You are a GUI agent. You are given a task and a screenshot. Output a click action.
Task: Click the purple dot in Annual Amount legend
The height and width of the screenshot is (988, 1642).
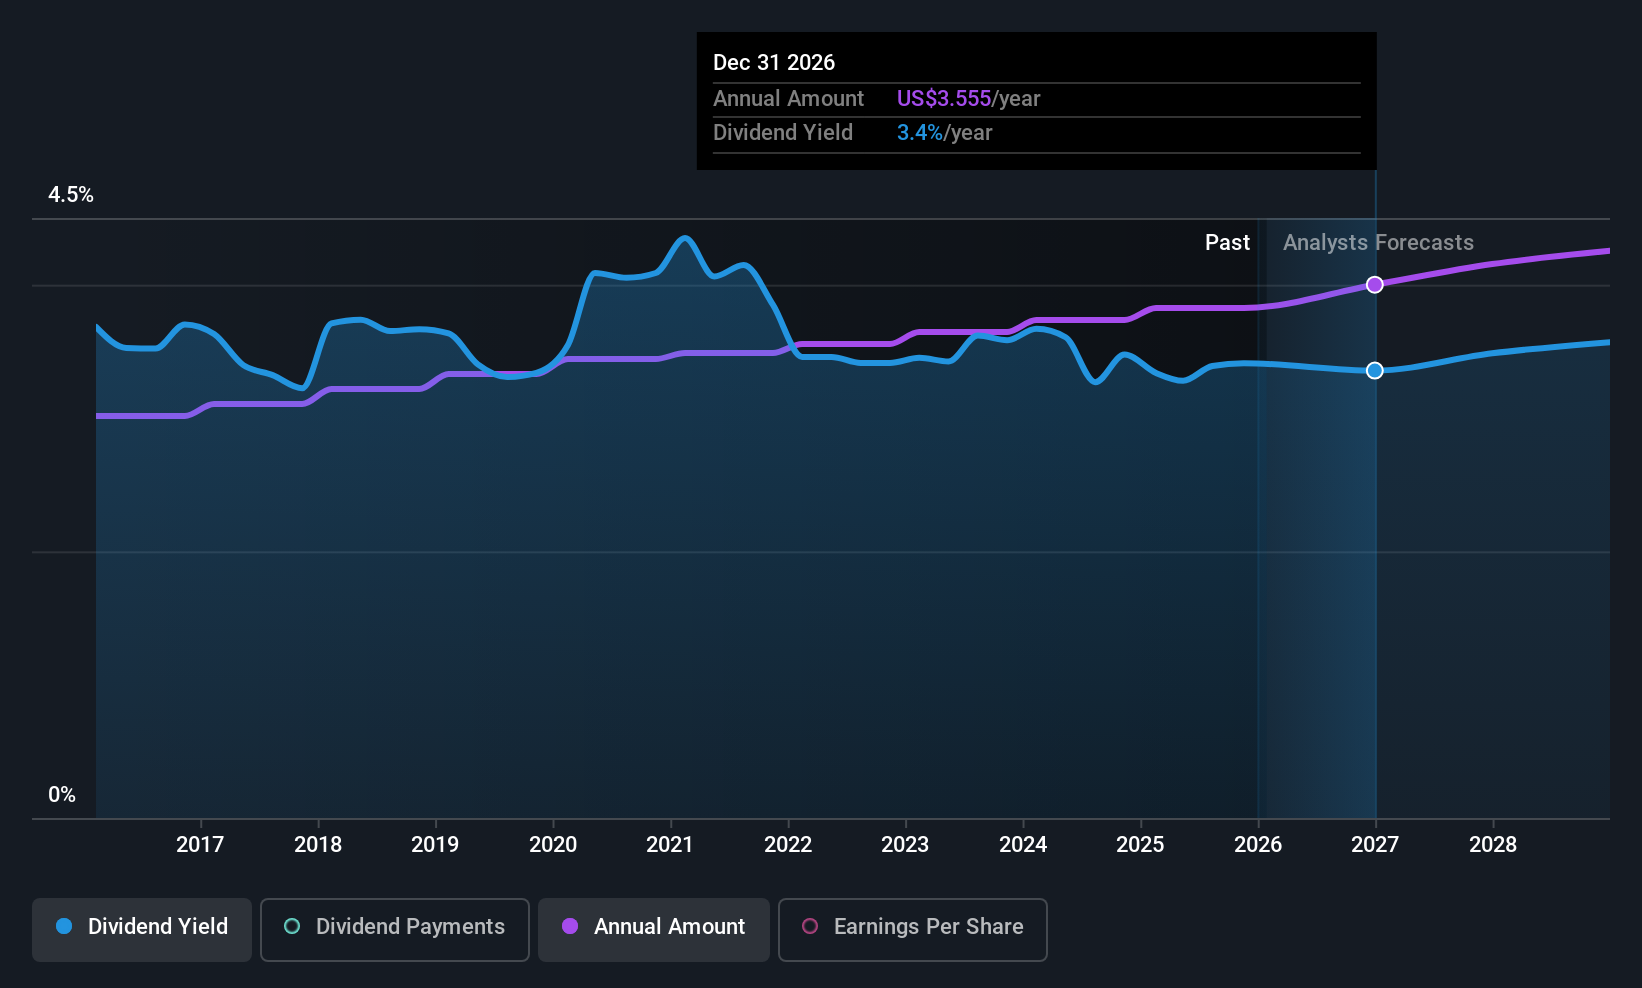pos(570,927)
